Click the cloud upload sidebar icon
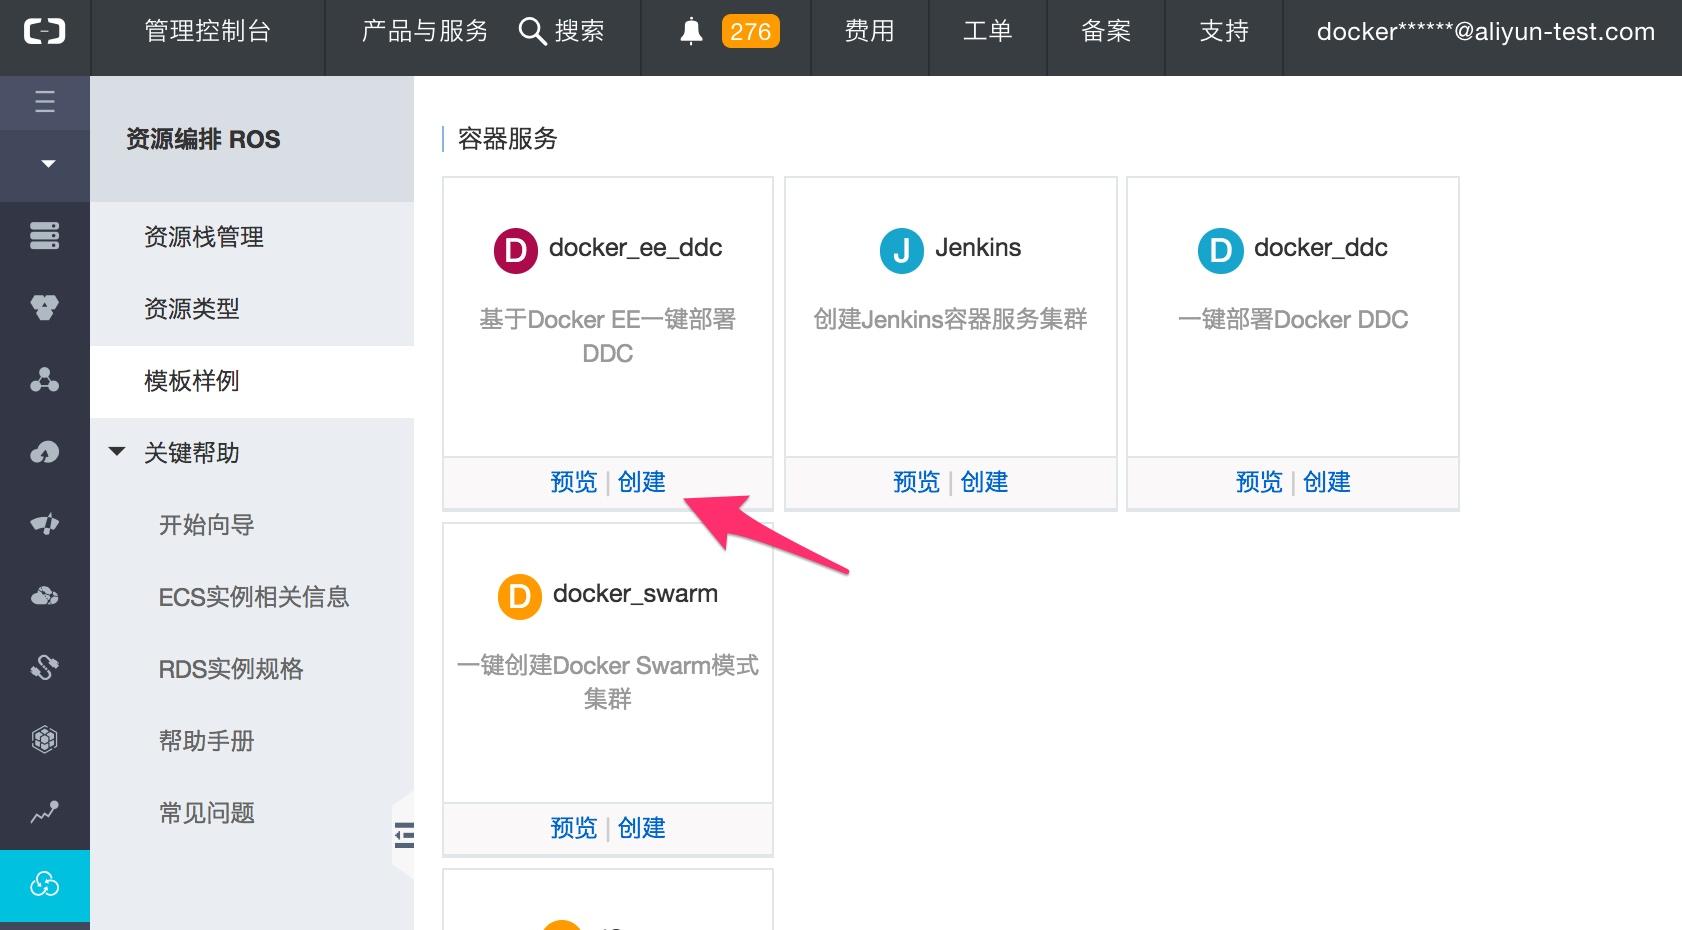Image resolution: width=1682 pixels, height=930 pixels. (44, 452)
